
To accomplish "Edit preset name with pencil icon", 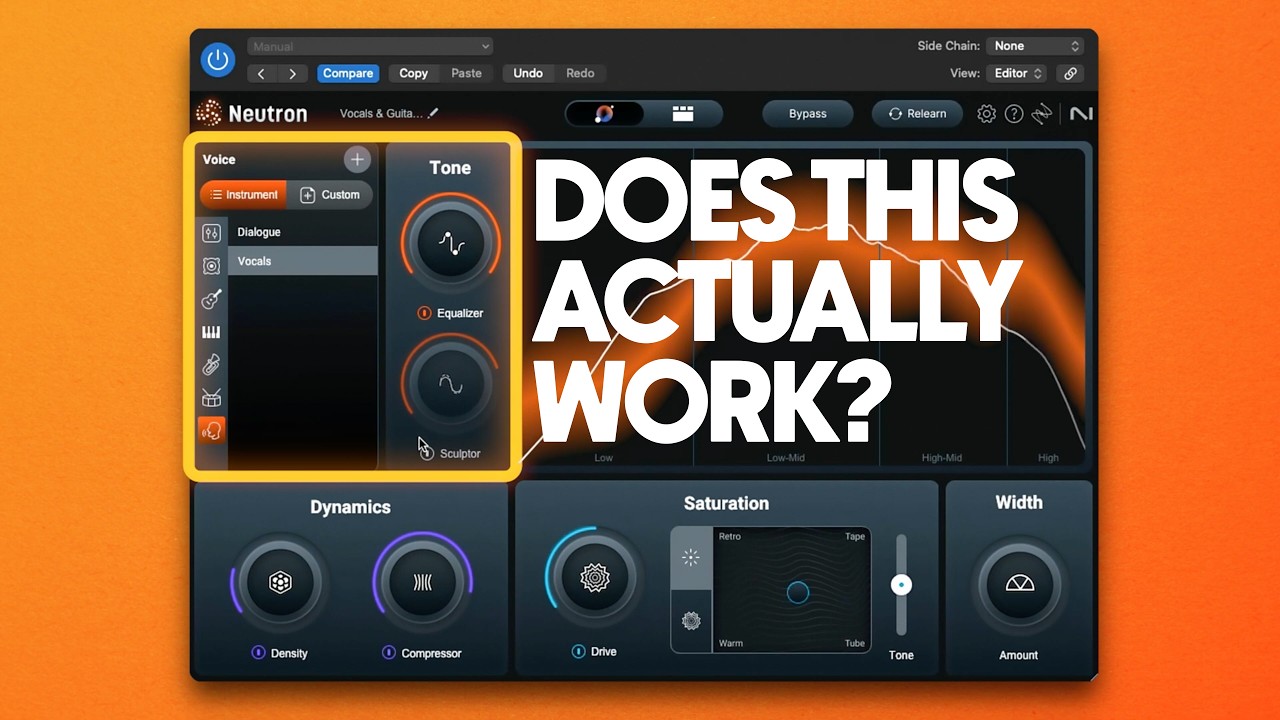I will click(x=433, y=113).
